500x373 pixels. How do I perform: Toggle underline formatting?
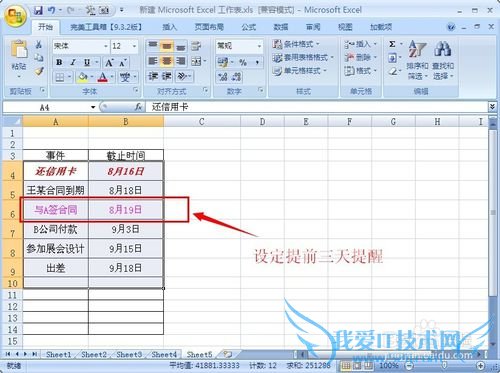tap(87, 62)
